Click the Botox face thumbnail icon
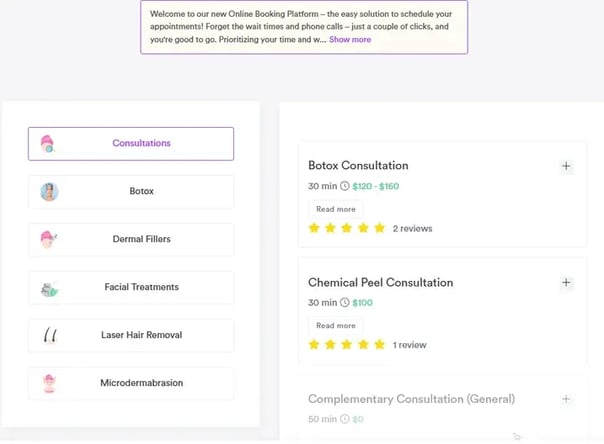 [49, 192]
